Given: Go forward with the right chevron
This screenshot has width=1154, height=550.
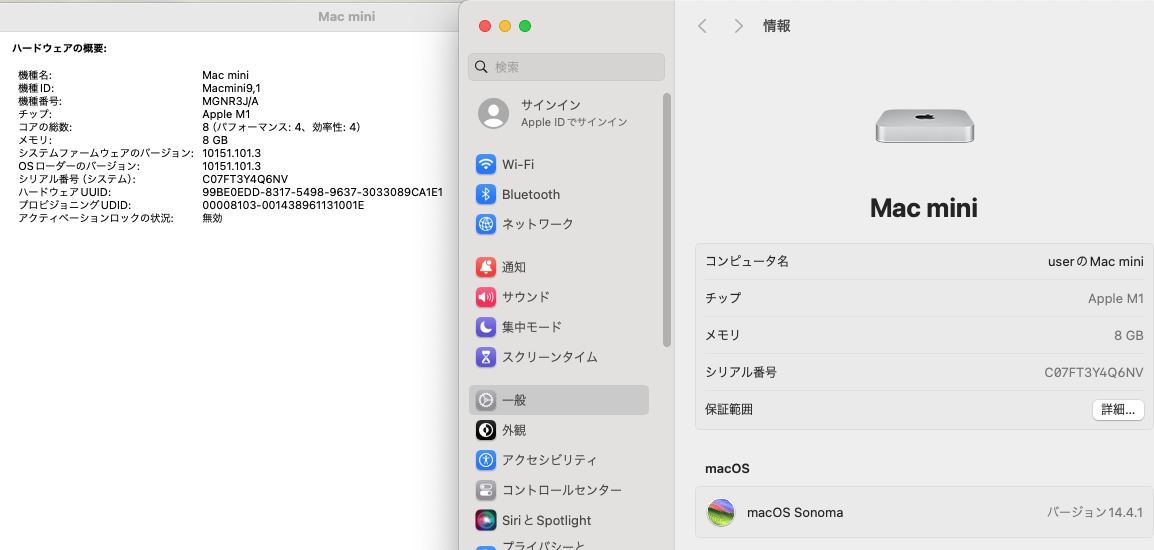Looking at the screenshot, I should click(738, 26).
